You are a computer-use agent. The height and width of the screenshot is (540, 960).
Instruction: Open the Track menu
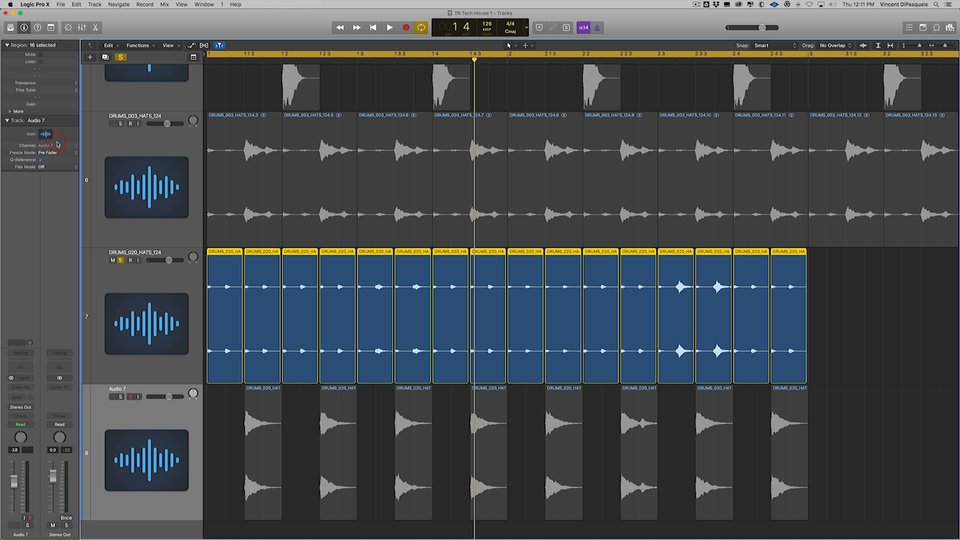pos(94,4)
